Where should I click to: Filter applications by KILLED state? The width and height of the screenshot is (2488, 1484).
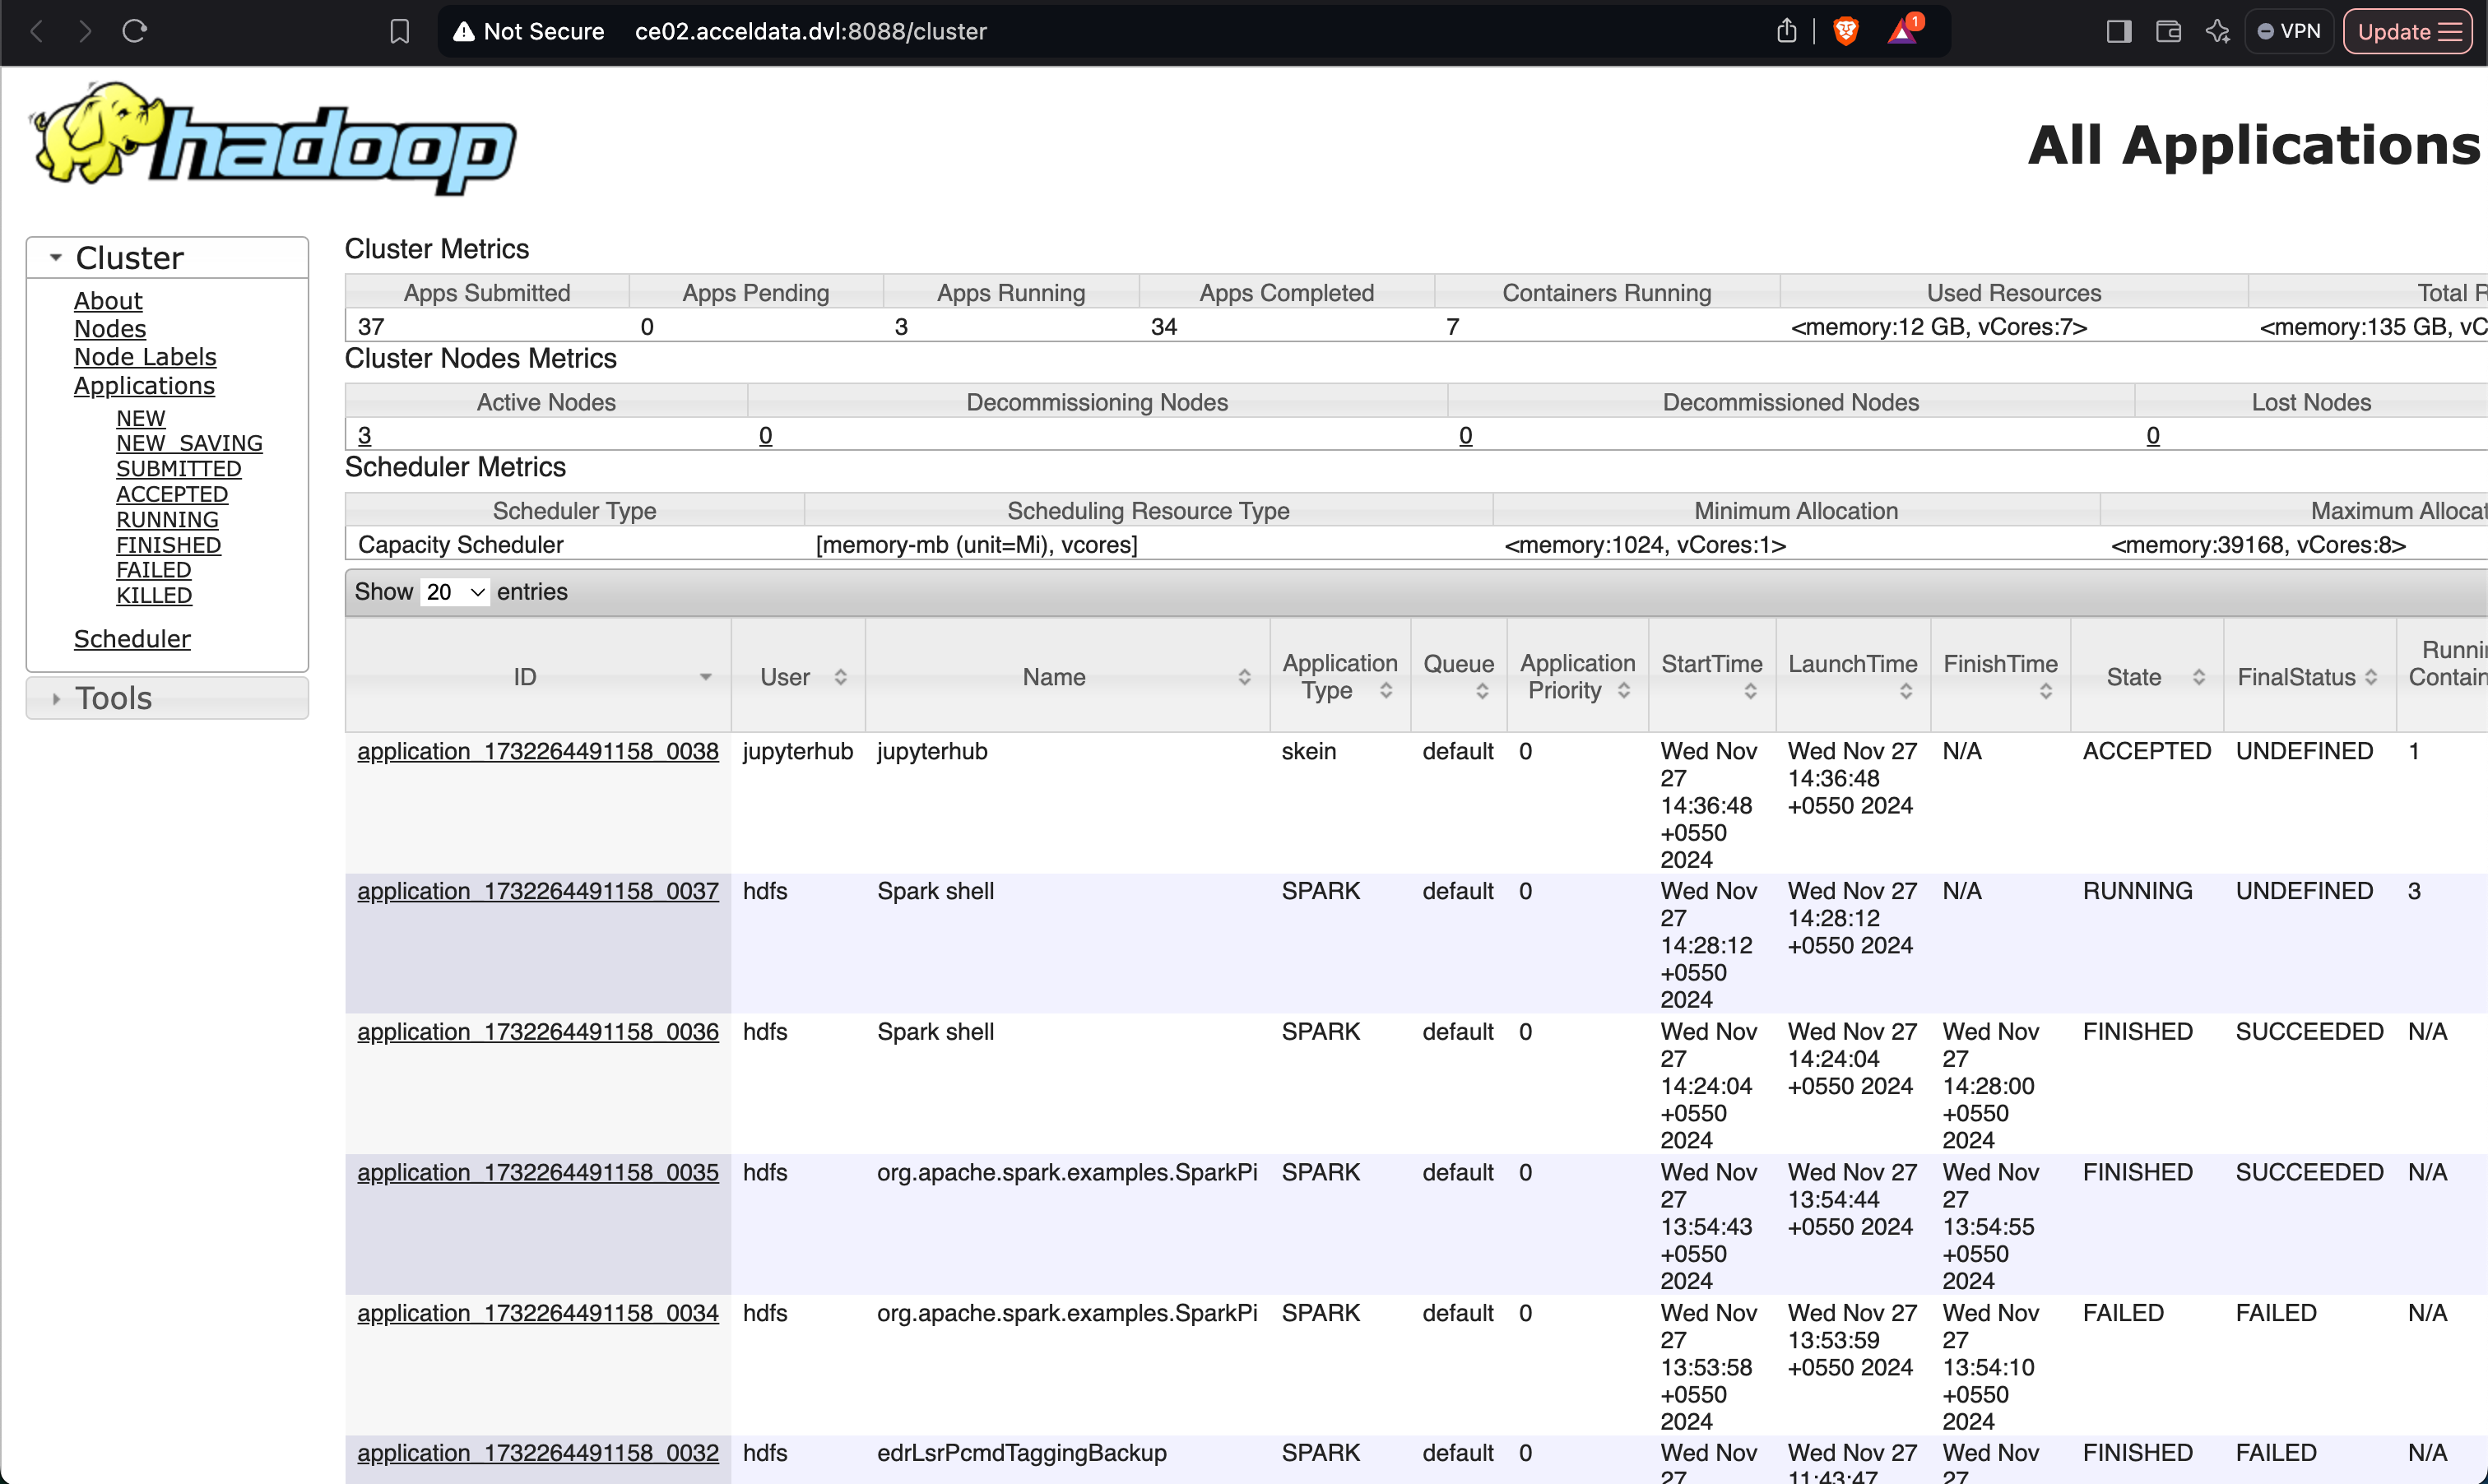(154, 596)
